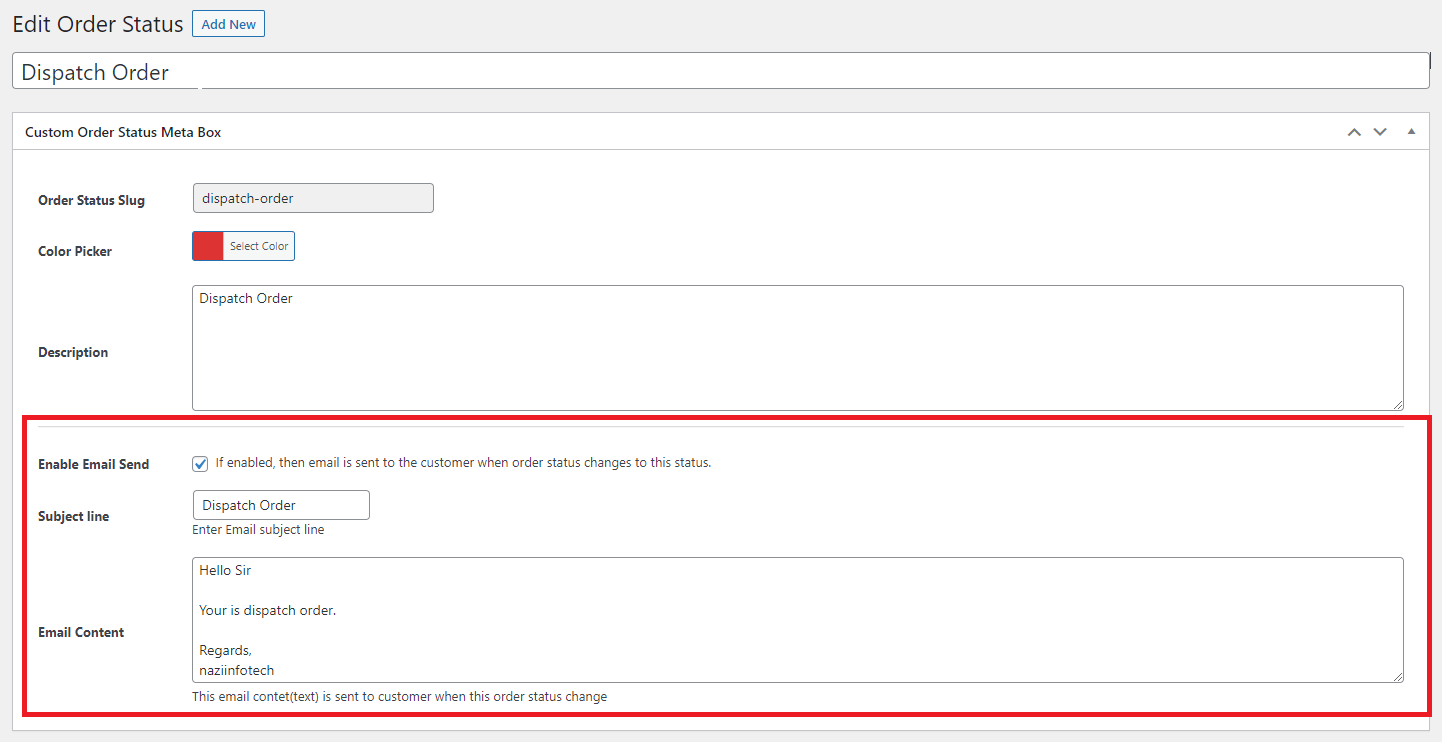
Task: Click the Subject line input field
Action: point(281,505)
